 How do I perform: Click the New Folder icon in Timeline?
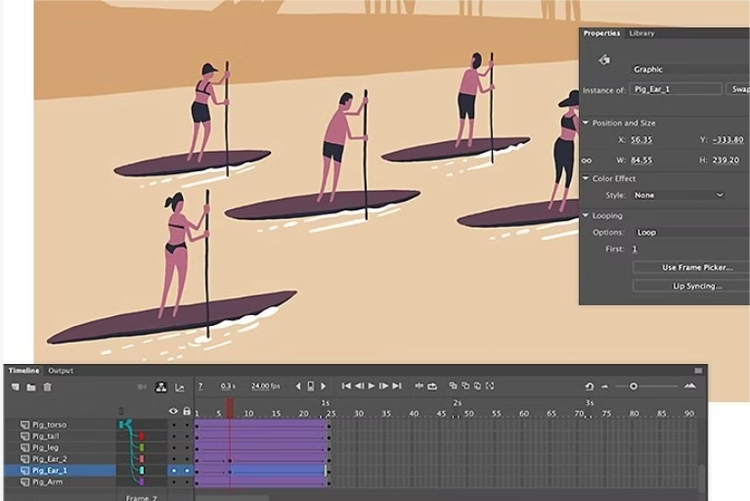coord(31,387)
